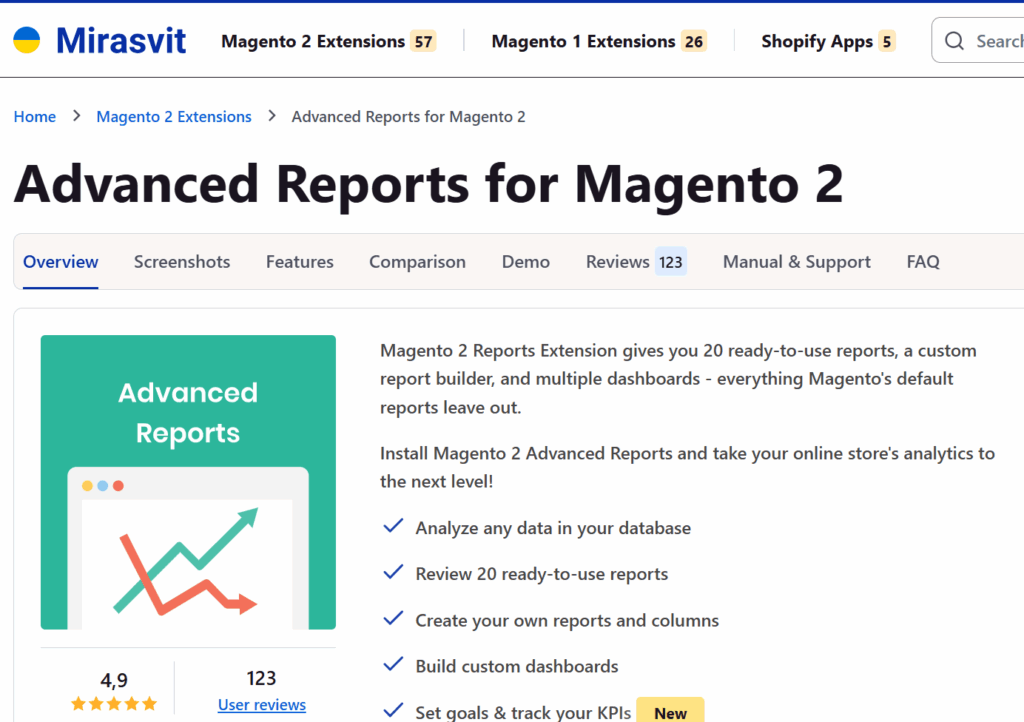Switch to the Screenshots tab
Screen dimensions: 1024x722
click(x=182, y=262)
